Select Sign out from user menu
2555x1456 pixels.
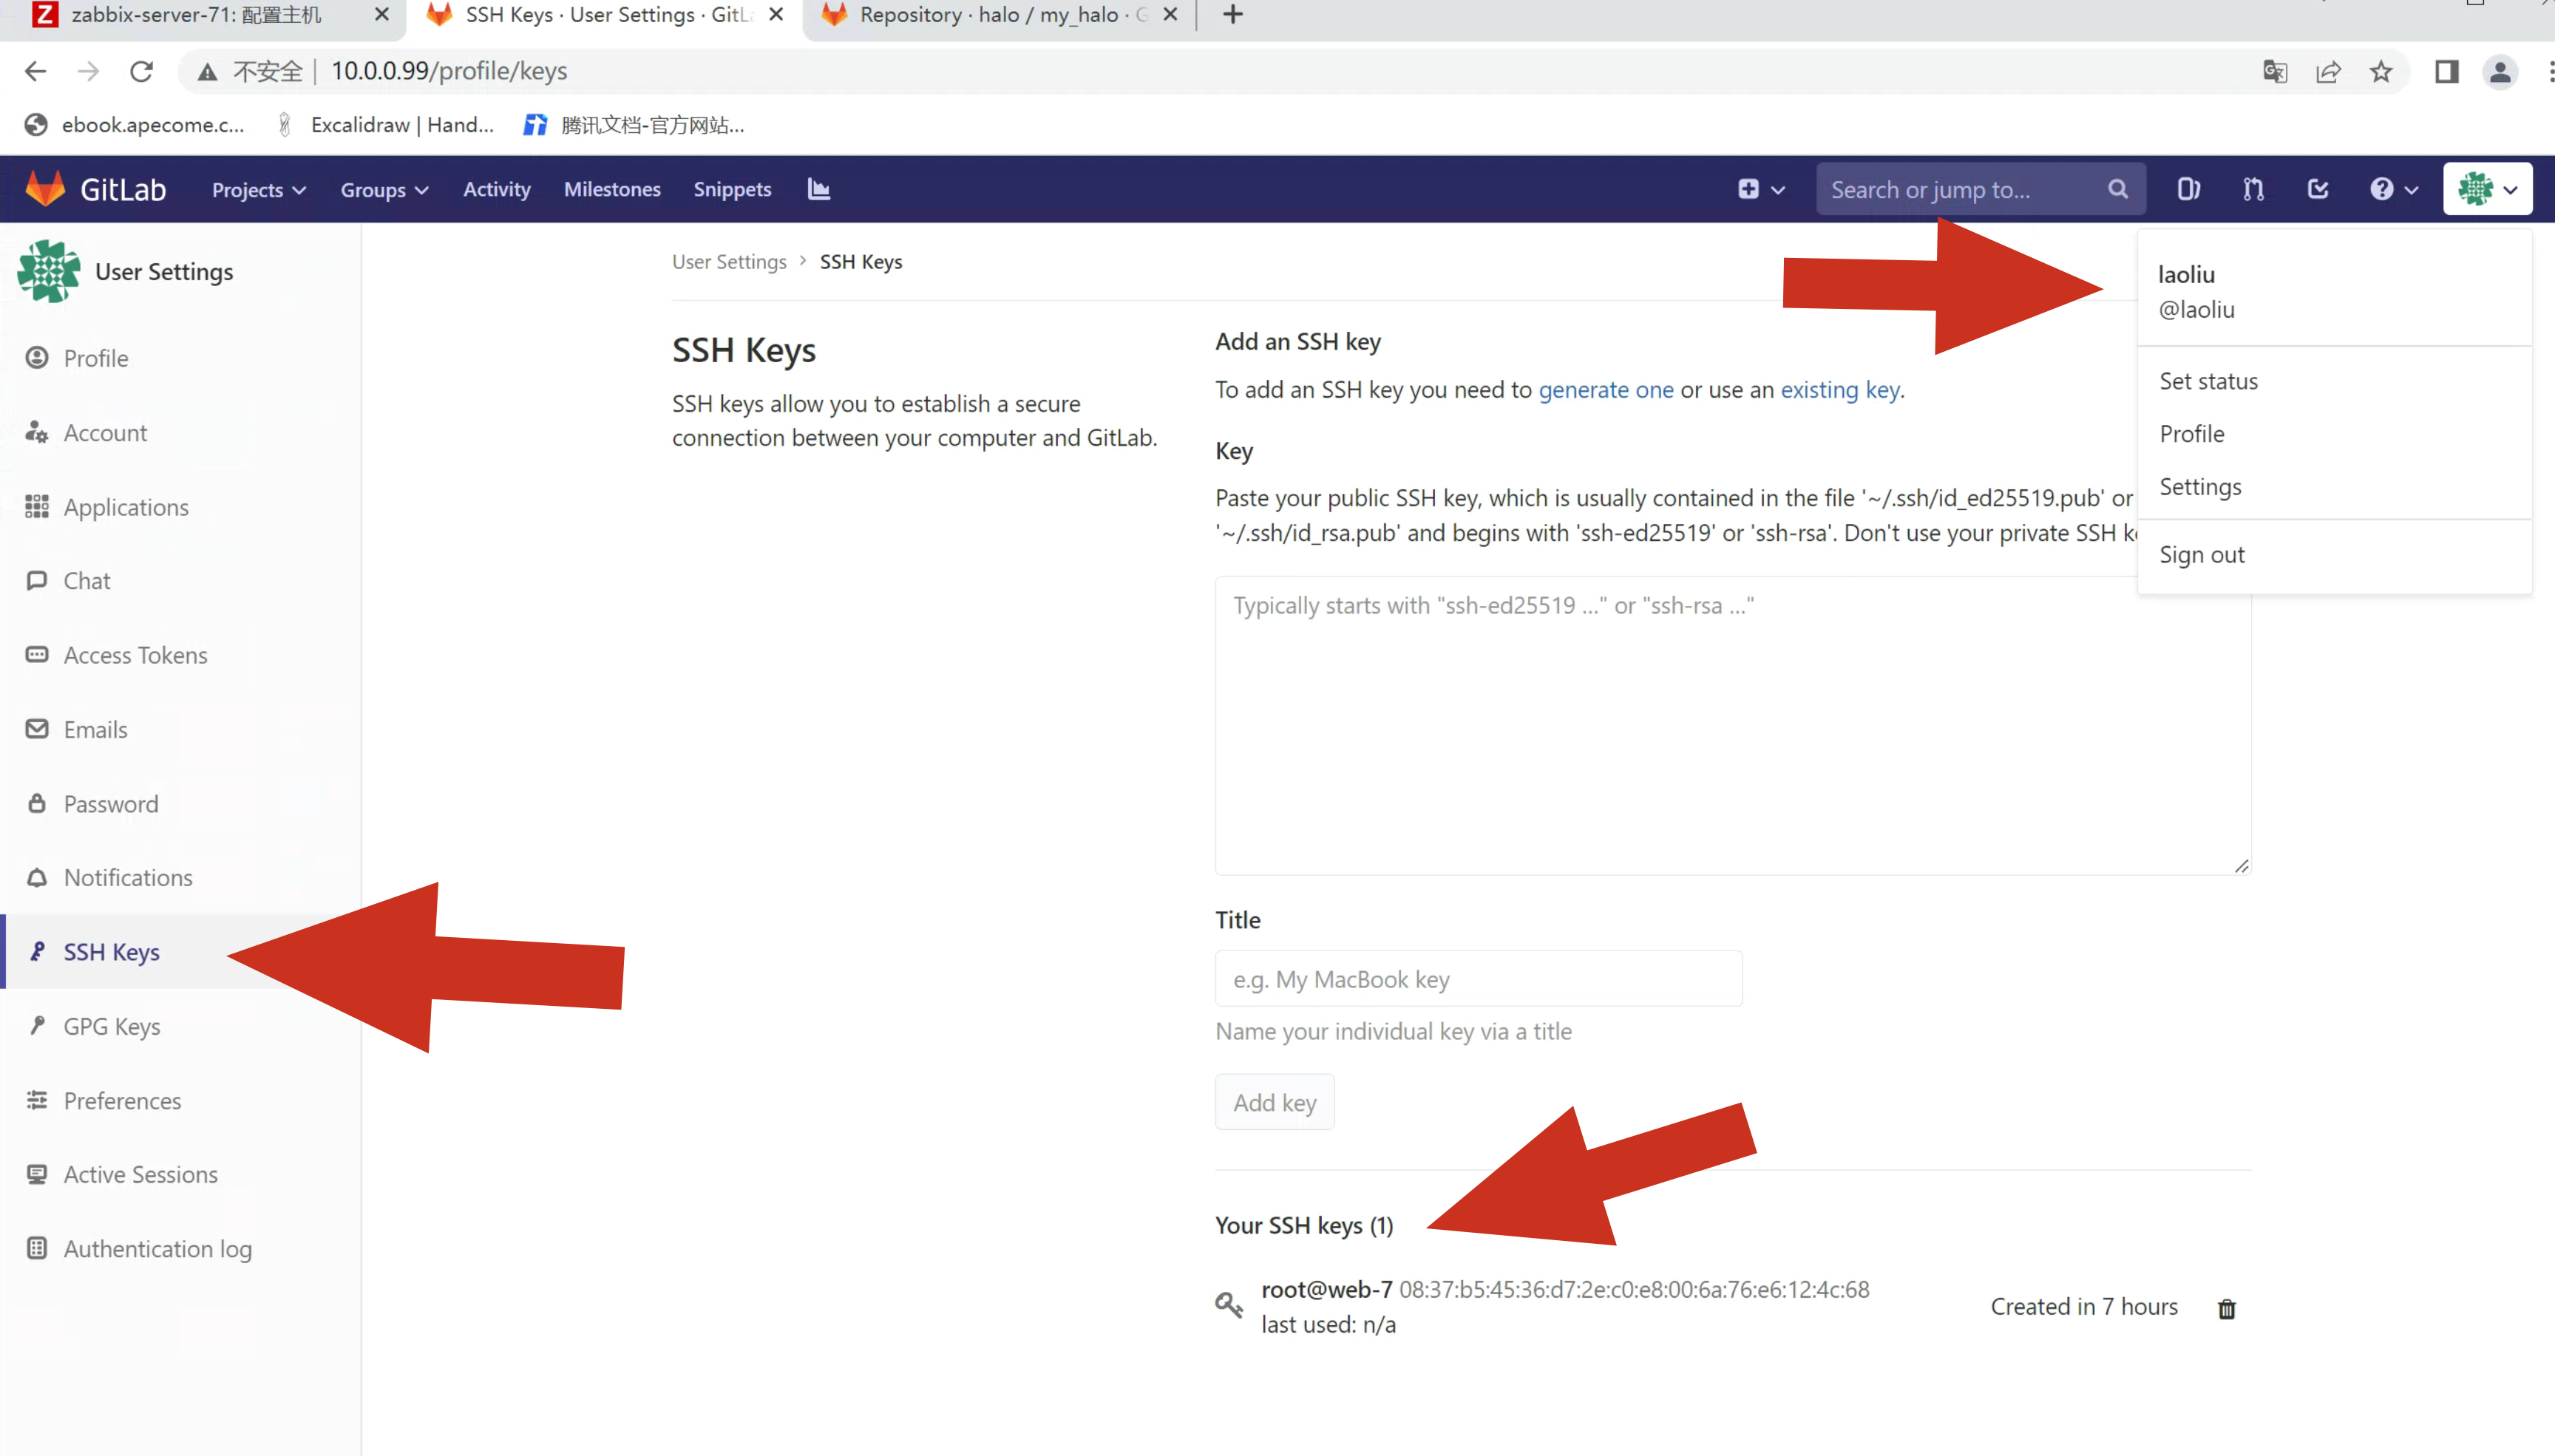pos(2201,555)
